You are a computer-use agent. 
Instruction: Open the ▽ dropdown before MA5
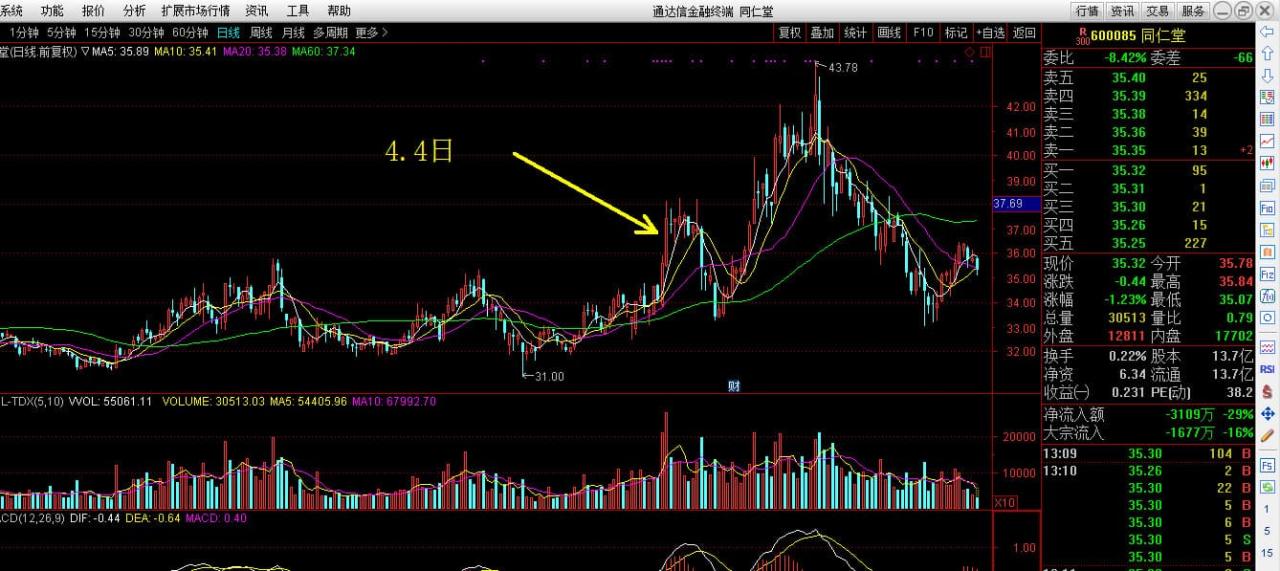pyautogui.click(x=86, y=51)
